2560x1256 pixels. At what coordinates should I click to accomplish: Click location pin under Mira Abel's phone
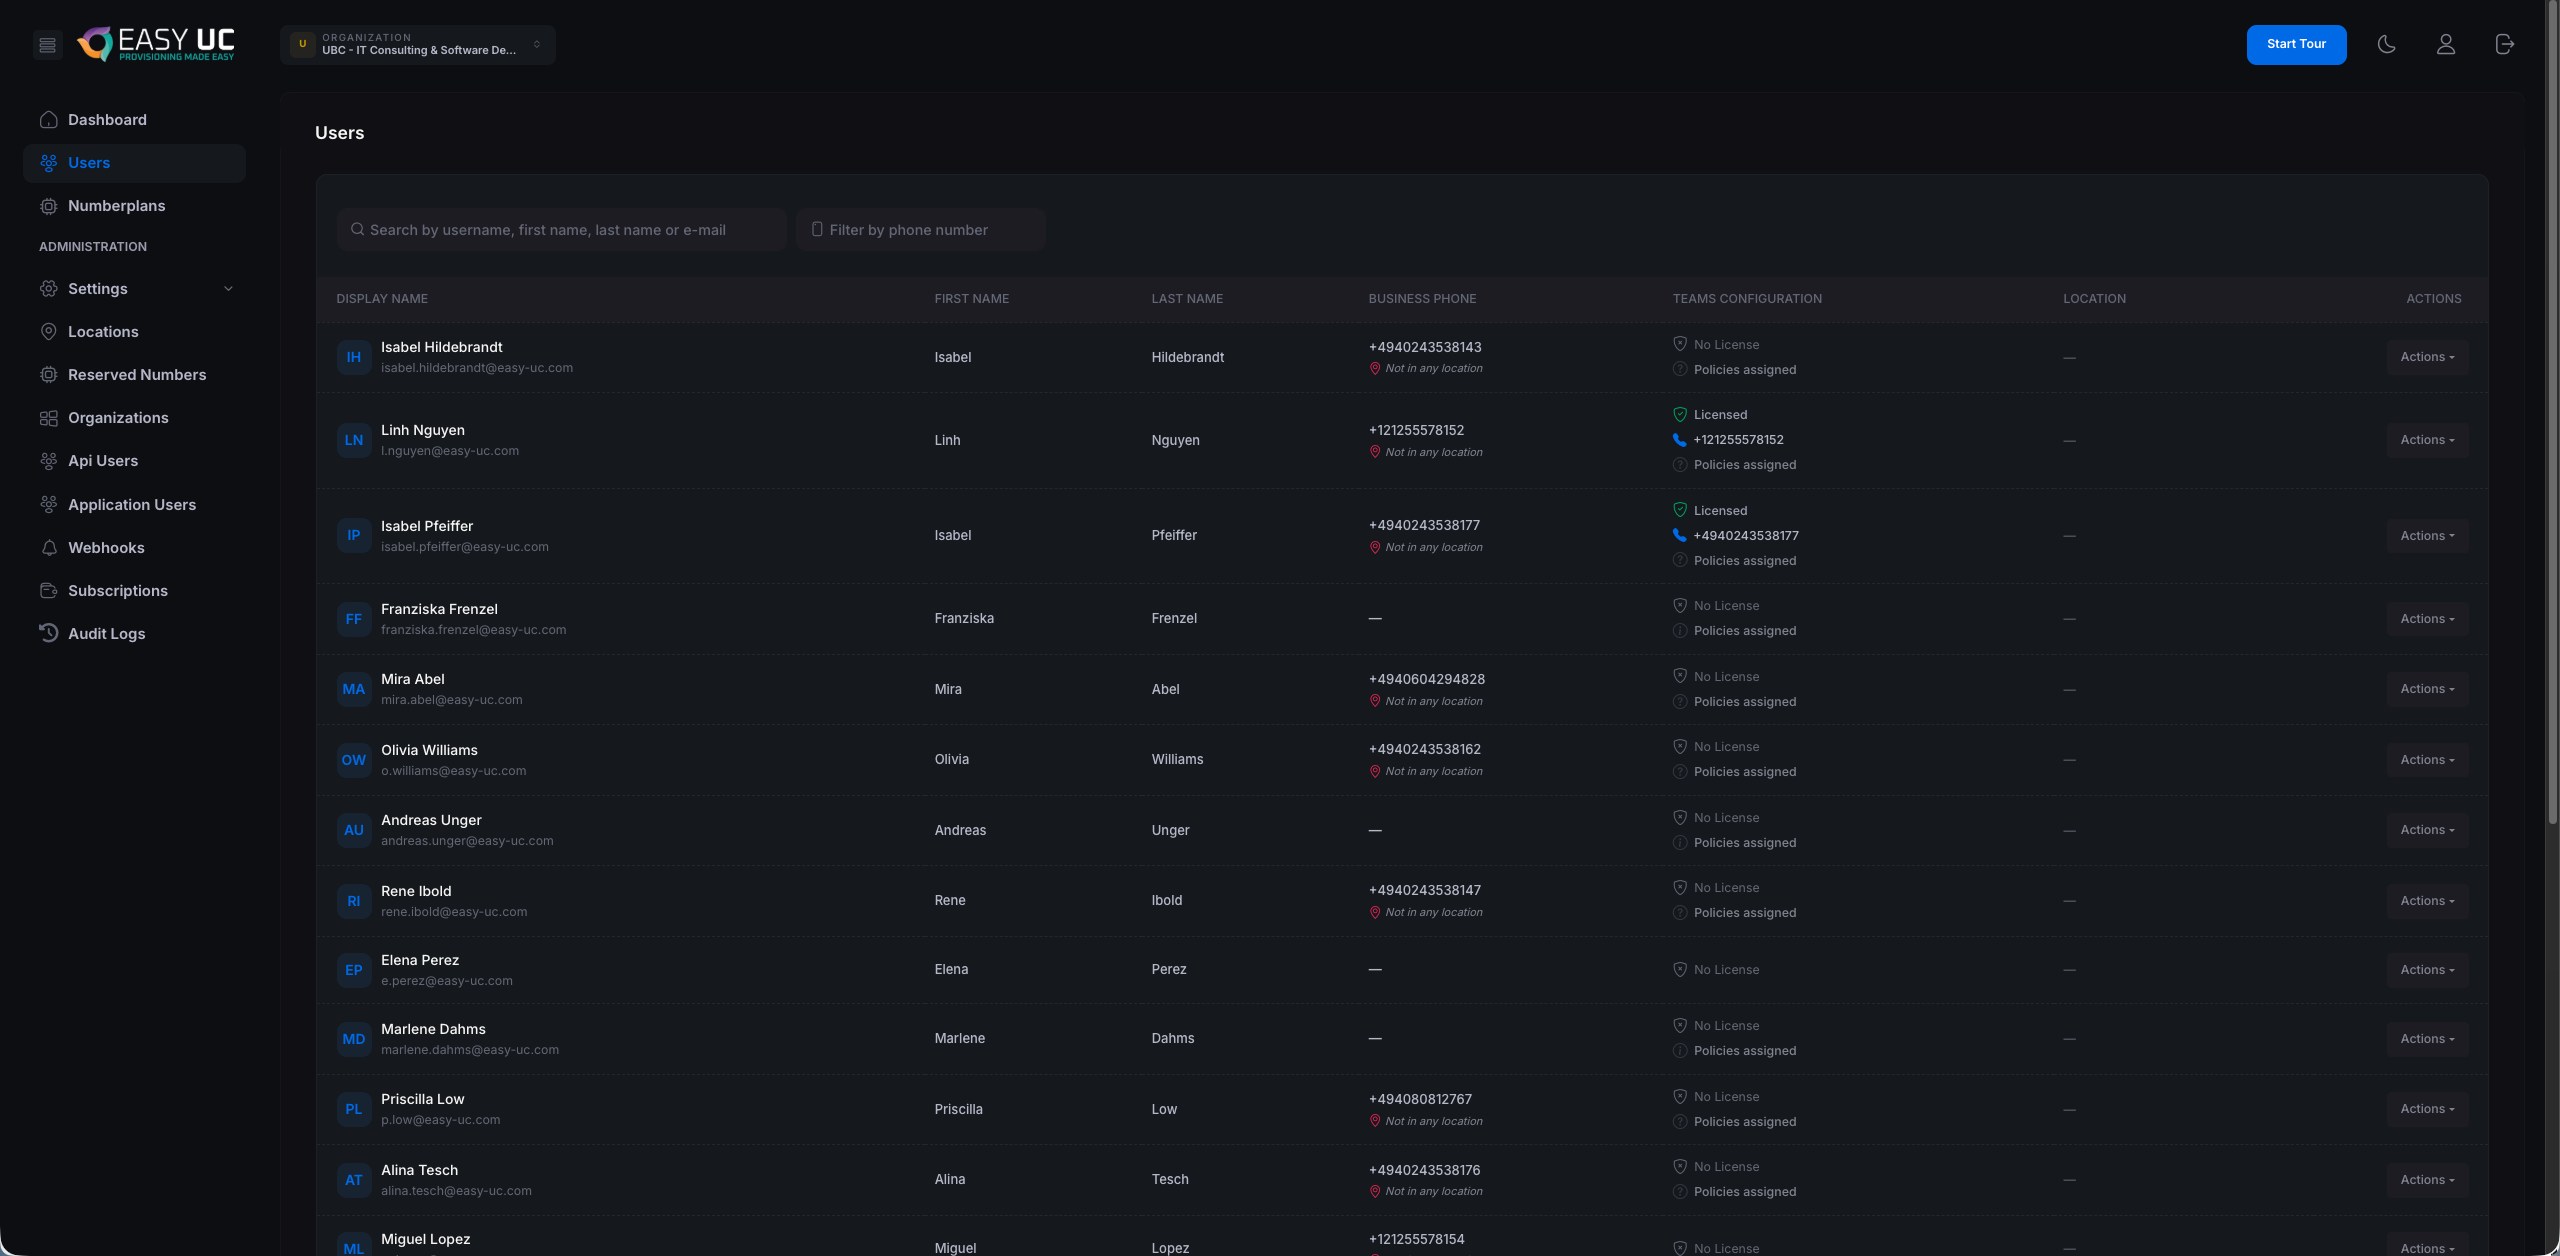pos(1375,701)
